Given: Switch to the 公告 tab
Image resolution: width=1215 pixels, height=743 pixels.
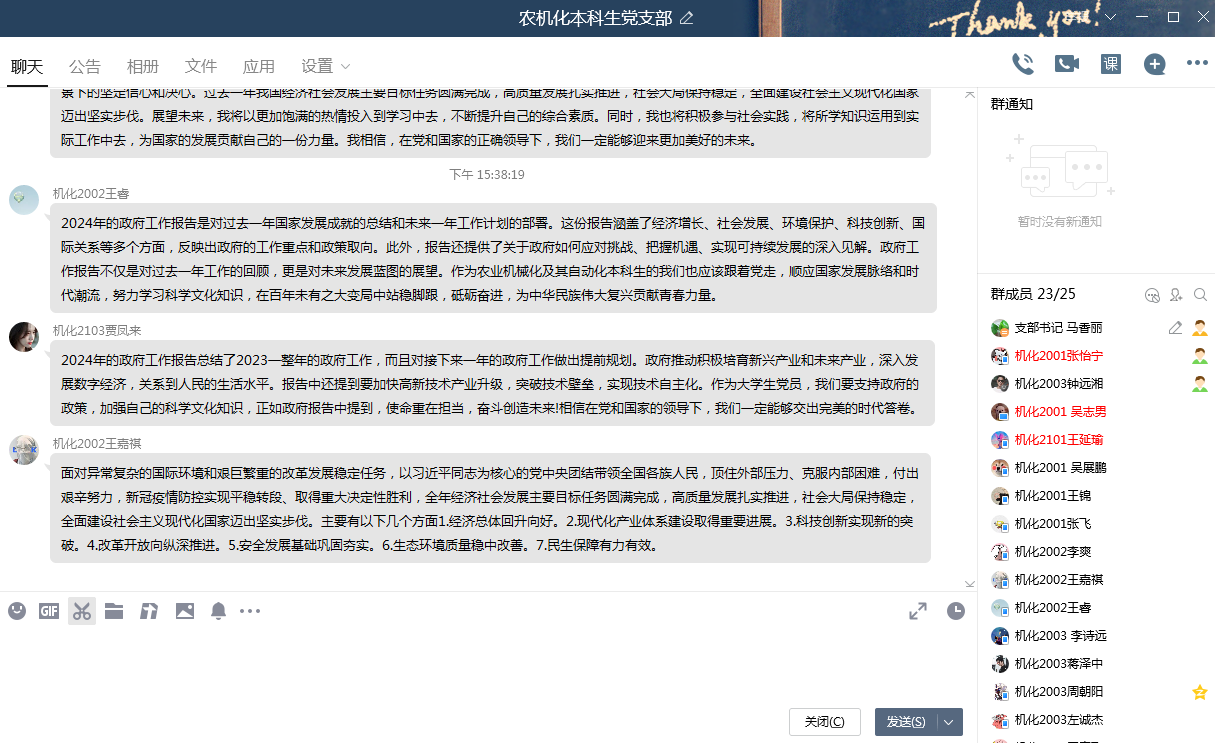Looking at the screenshot, I should [x=84, y=66].
